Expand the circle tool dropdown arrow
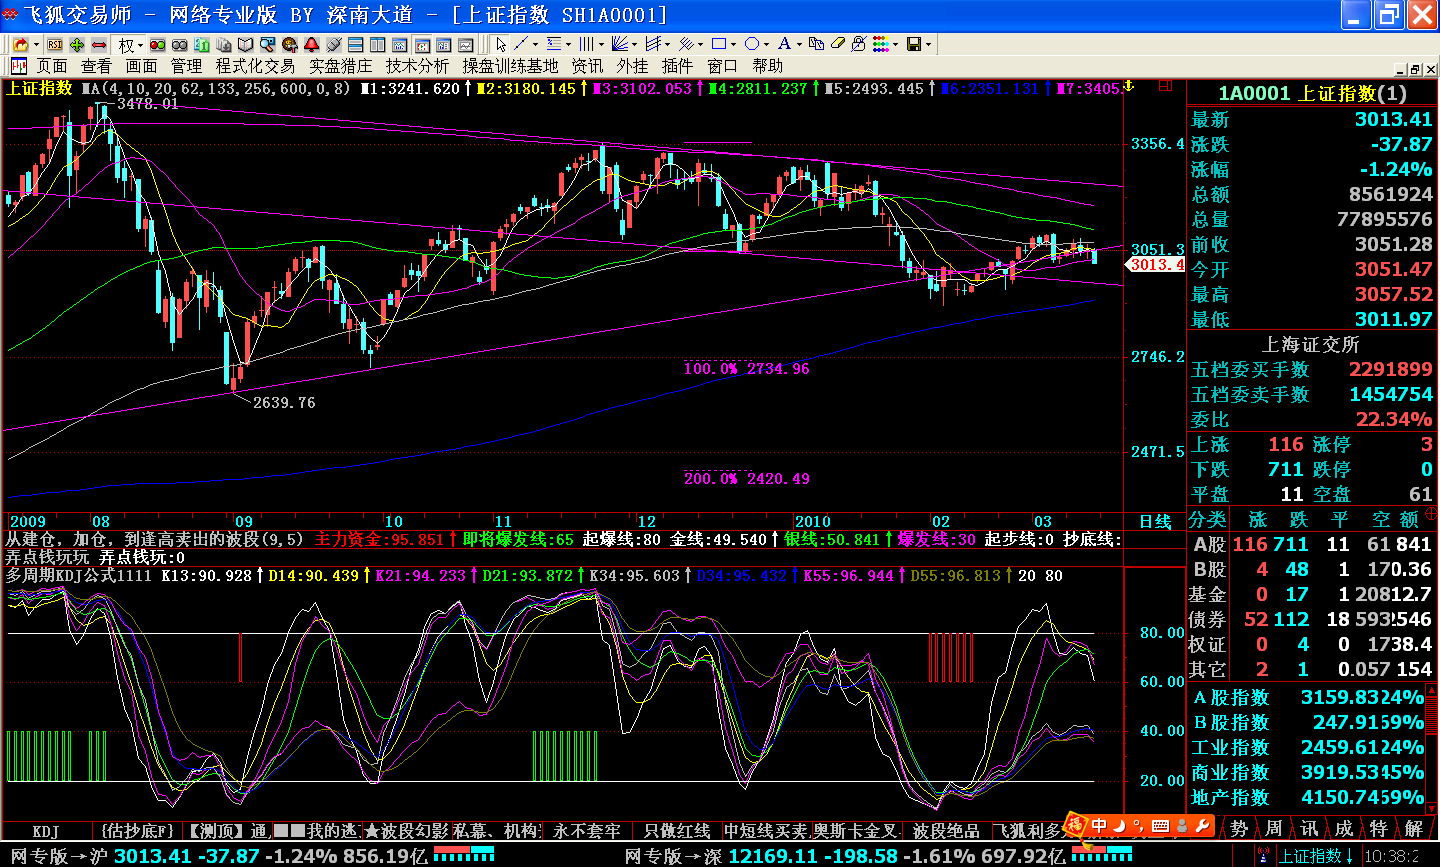Viewport: 1440px width, 867px height. pyautogui.click(x=766, y=45)
